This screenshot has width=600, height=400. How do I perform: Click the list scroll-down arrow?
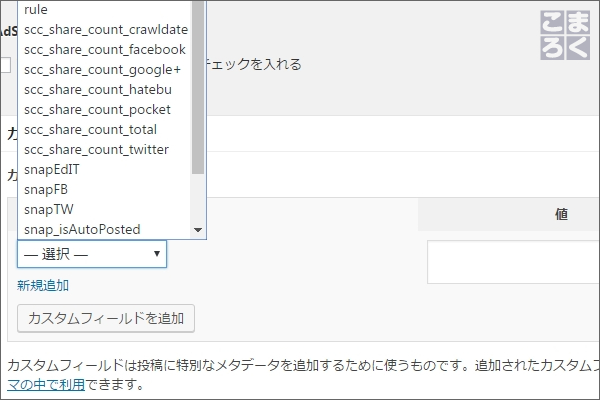click(198, 230)
